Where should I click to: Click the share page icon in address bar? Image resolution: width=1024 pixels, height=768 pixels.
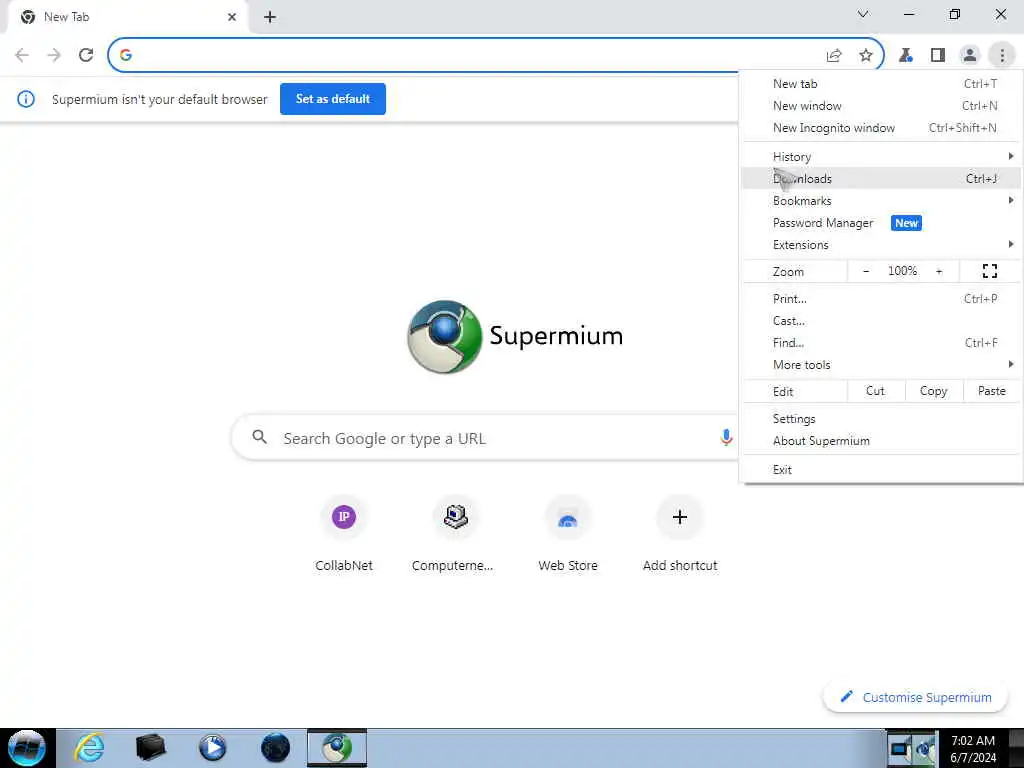coord(834,56)
